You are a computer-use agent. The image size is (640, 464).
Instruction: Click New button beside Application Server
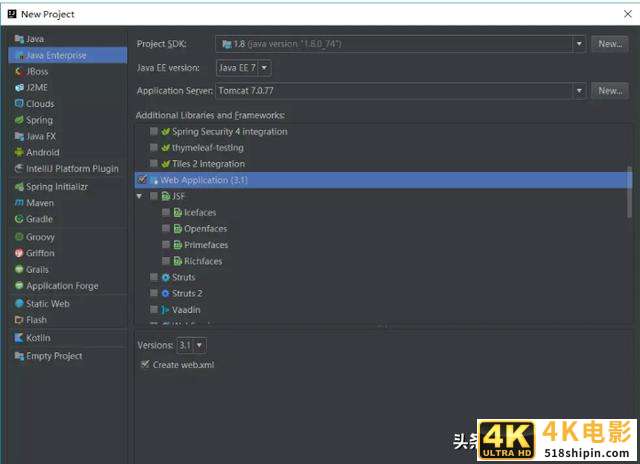coord(610,91)
